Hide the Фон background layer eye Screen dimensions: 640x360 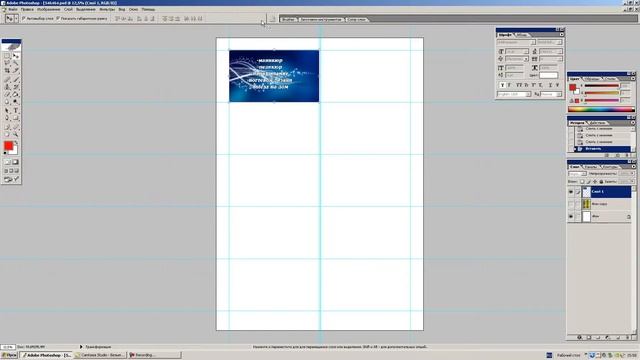pos(571,216)
